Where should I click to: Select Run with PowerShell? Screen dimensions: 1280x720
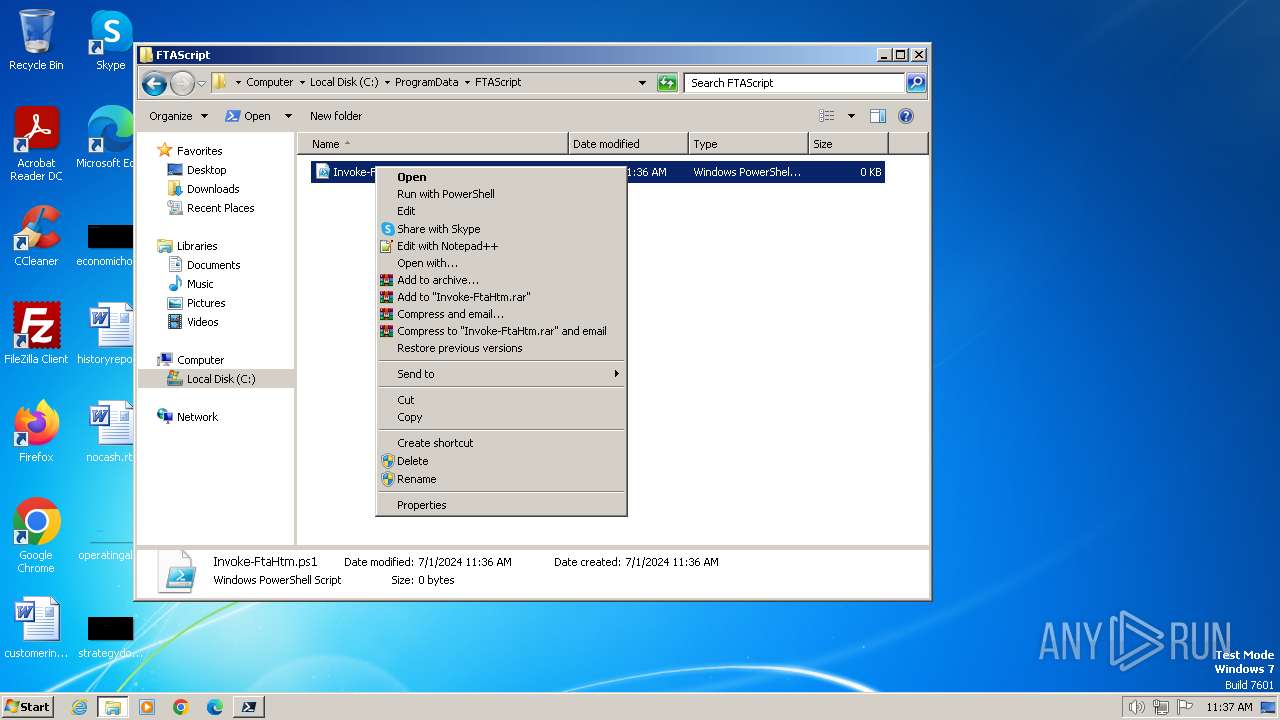pyautogui.click(x=501, y=194)
